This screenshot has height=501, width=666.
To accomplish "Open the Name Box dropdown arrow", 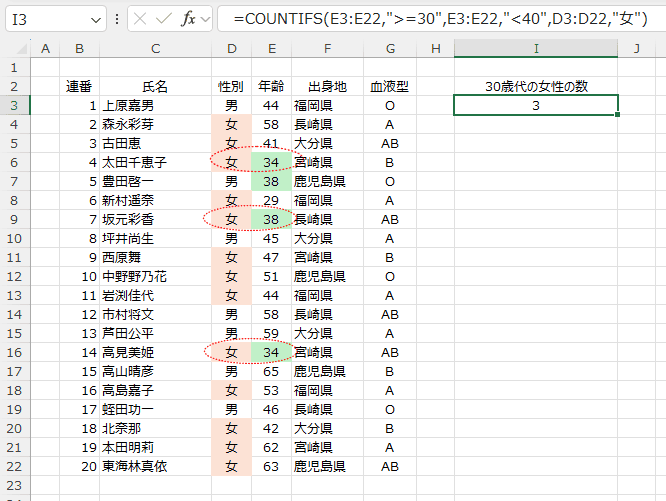I will [96, 20].
